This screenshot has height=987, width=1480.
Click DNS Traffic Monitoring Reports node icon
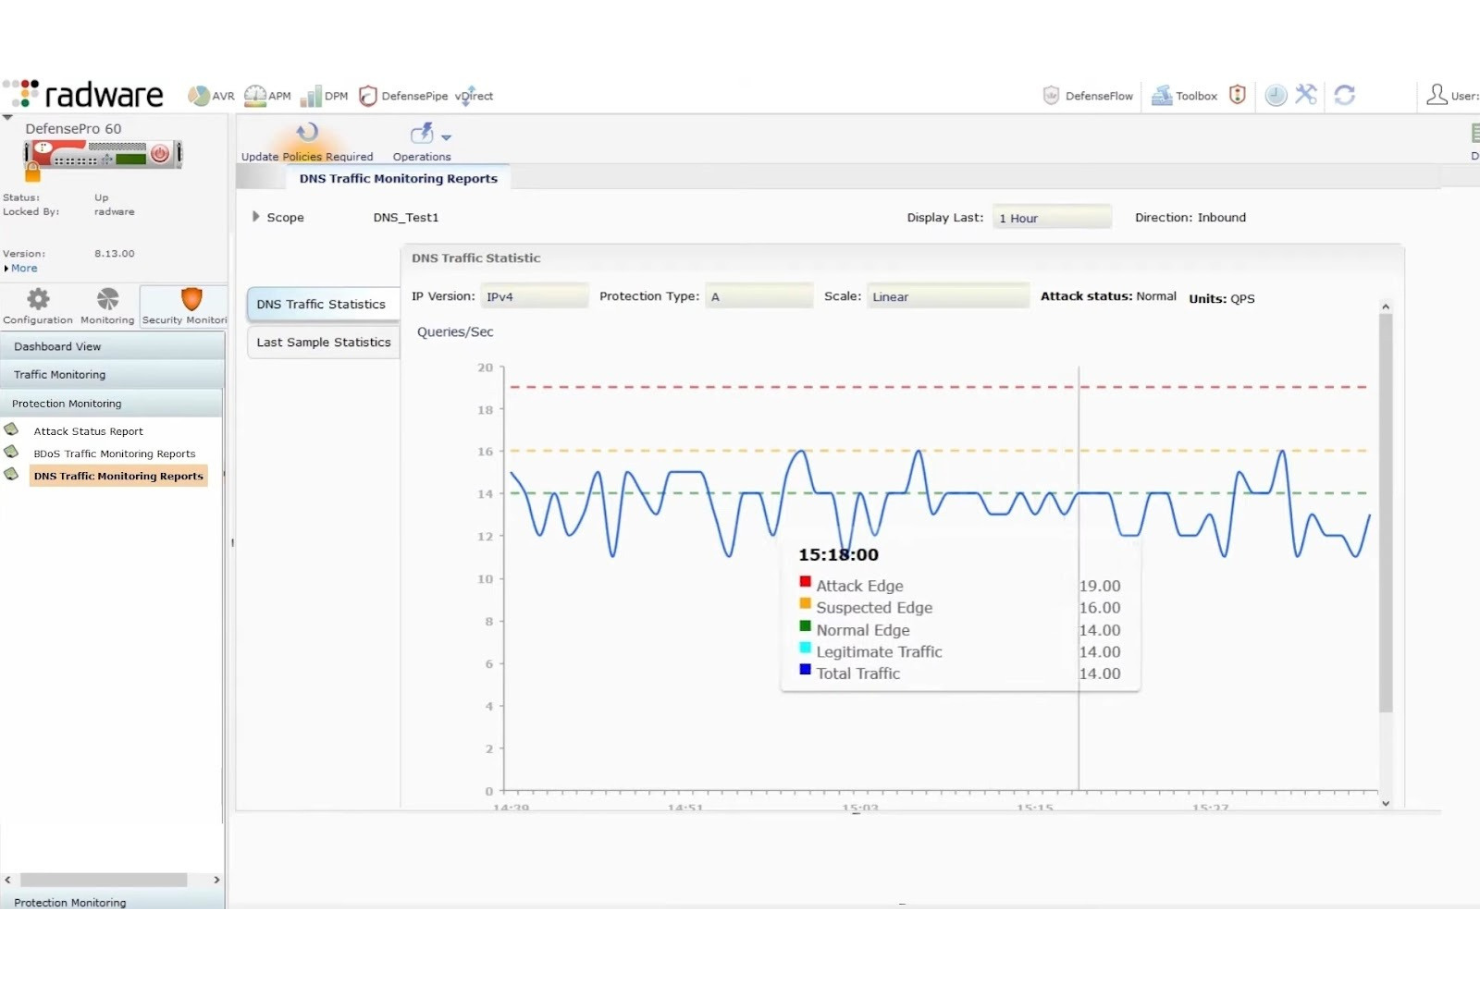pos(12,475)
